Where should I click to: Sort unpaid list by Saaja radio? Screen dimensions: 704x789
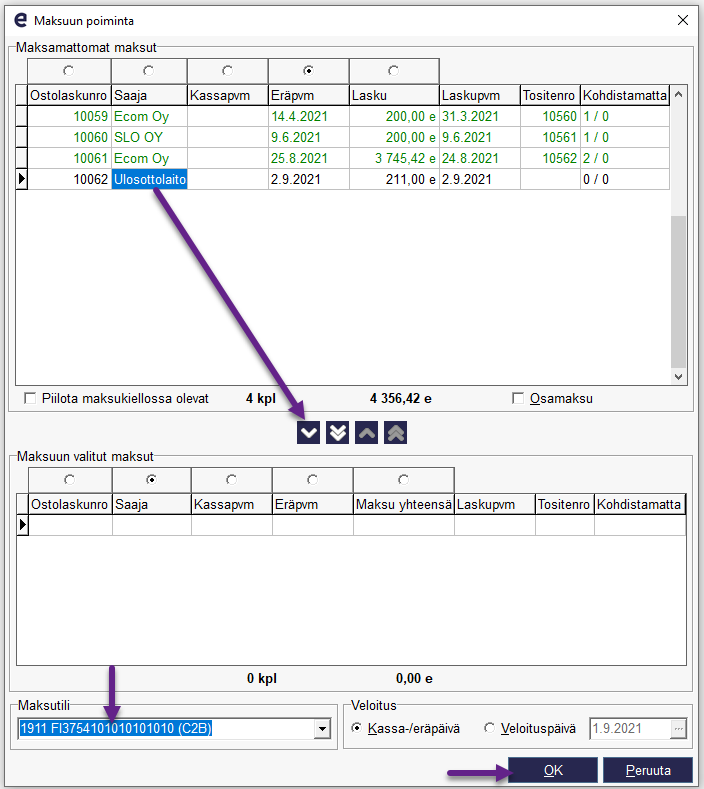[x=148, y=71]
